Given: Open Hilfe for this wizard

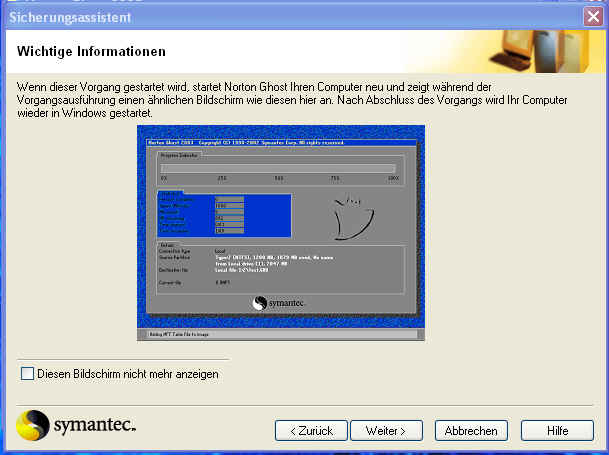Looking at the screenshot, I should click(x=557, y=431).
